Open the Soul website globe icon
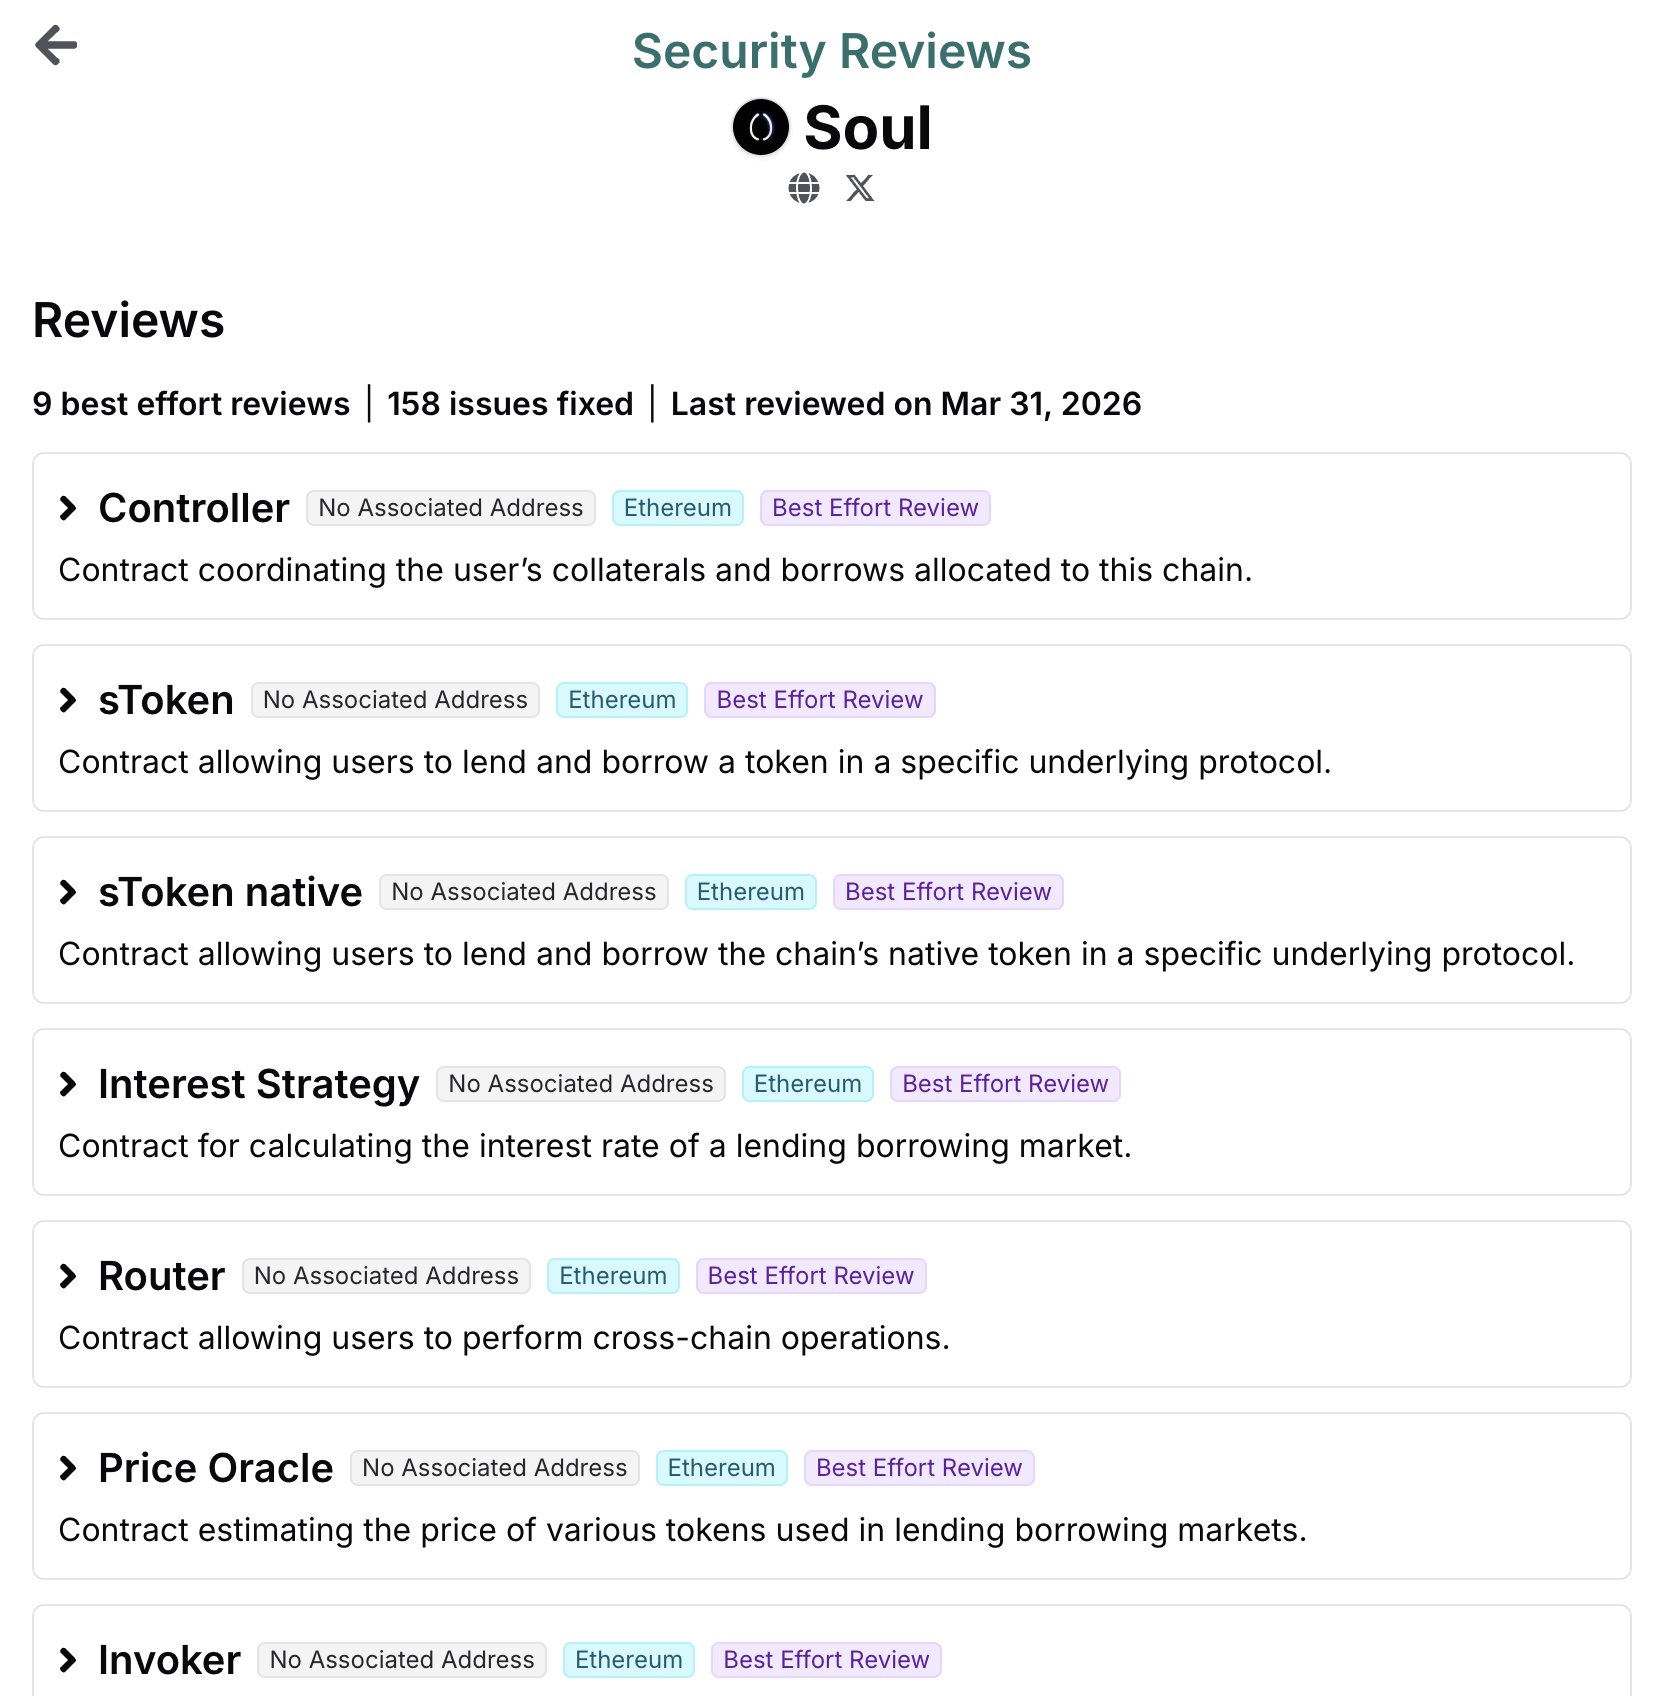 point(803,188)
